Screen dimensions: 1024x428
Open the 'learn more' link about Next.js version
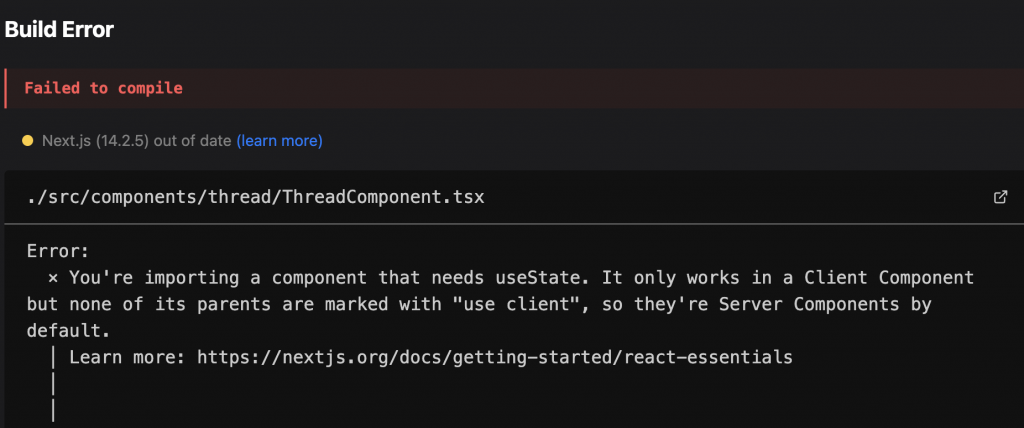(x=280, y=140)
